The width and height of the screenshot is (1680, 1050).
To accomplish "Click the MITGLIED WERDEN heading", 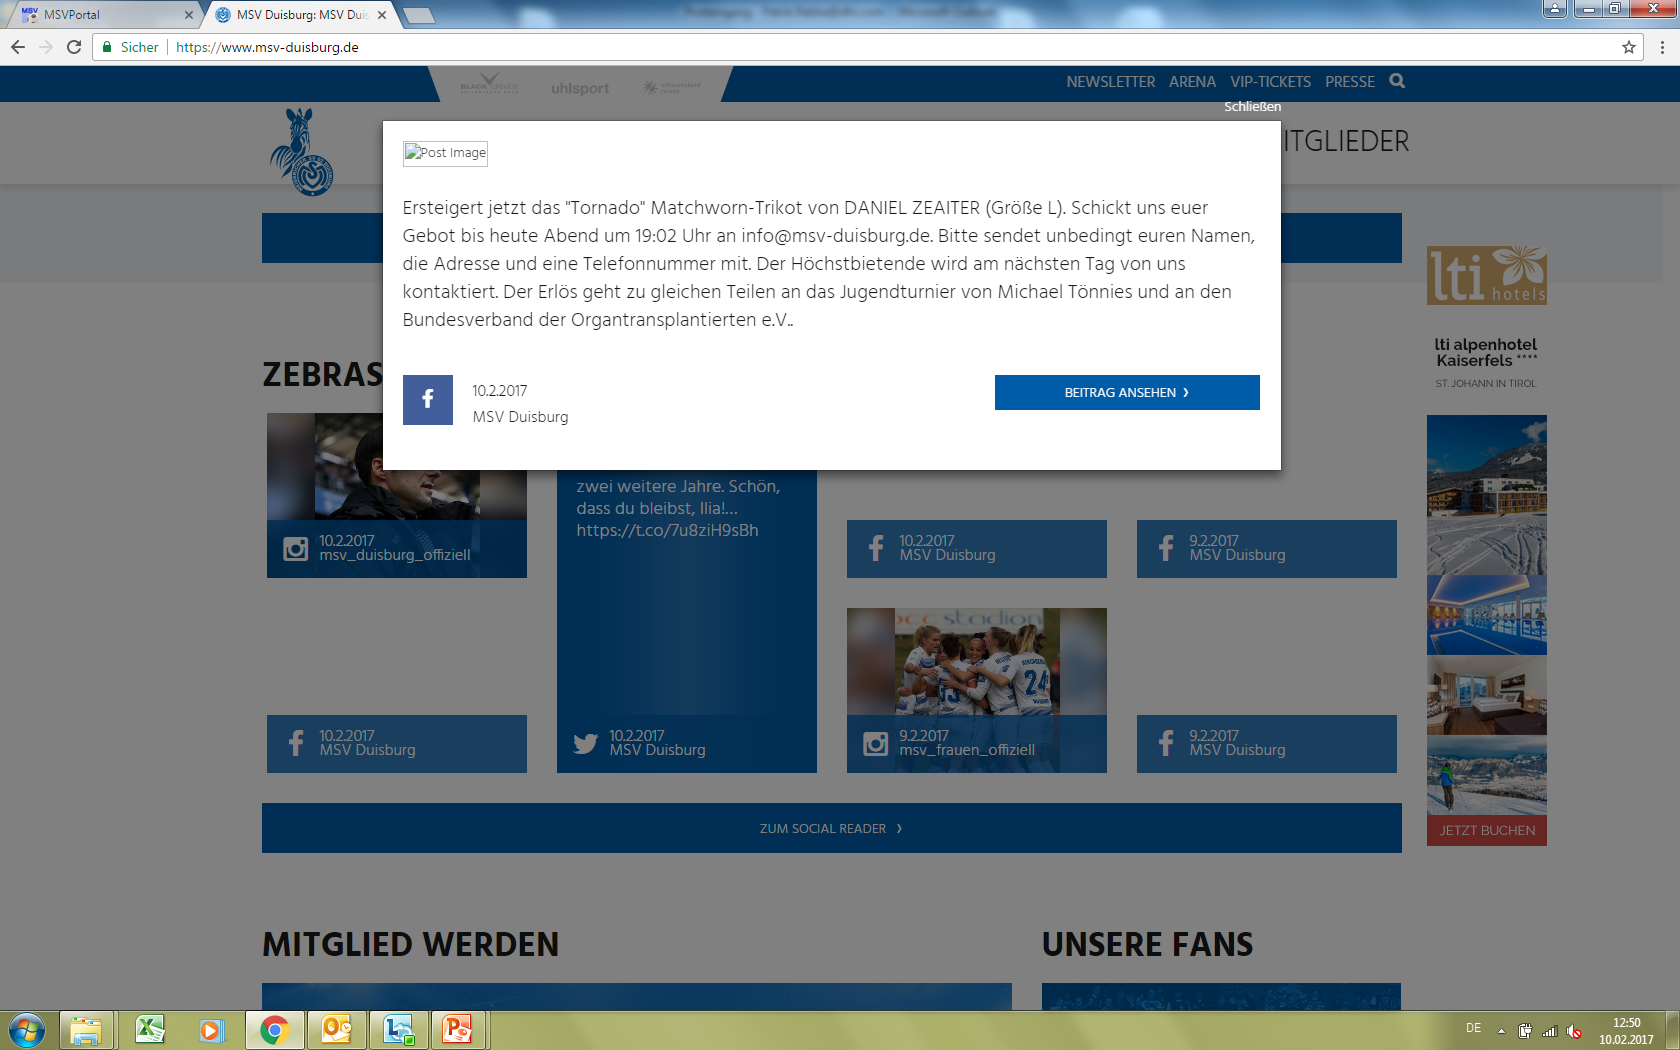I will [x=410, y=944].
